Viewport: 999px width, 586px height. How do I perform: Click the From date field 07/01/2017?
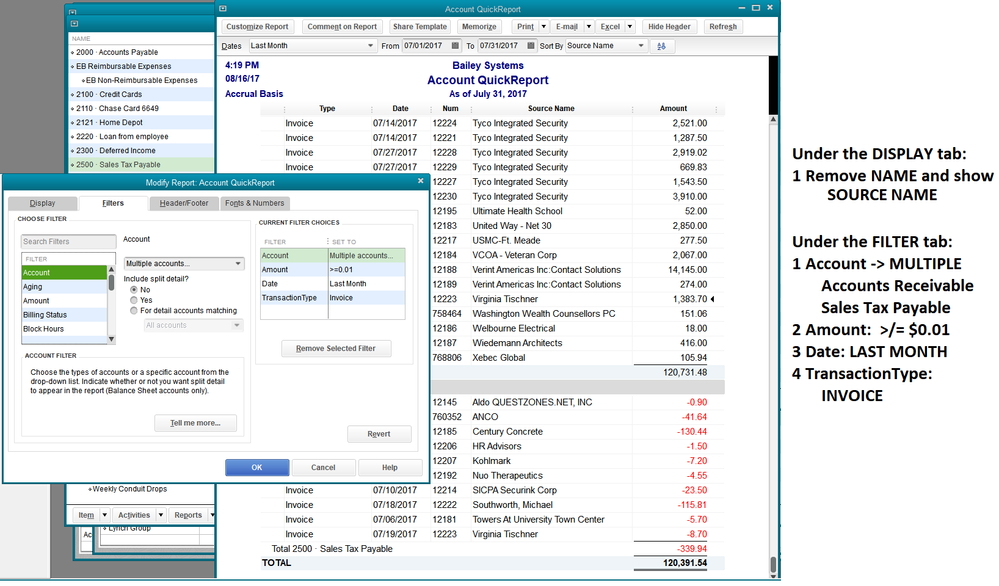point(426,46)
